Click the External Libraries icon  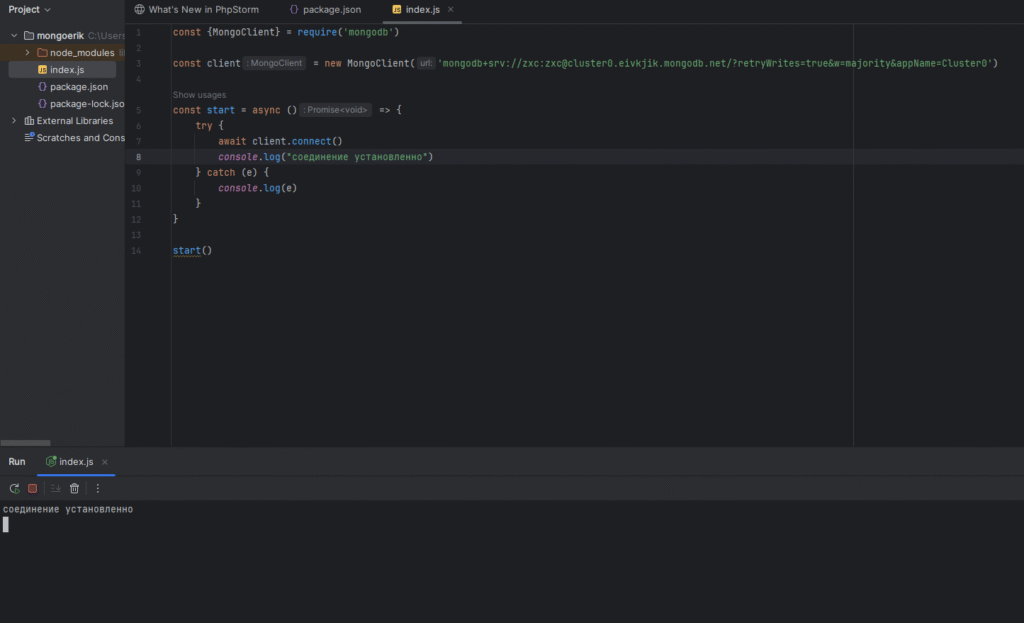(29, 121)
